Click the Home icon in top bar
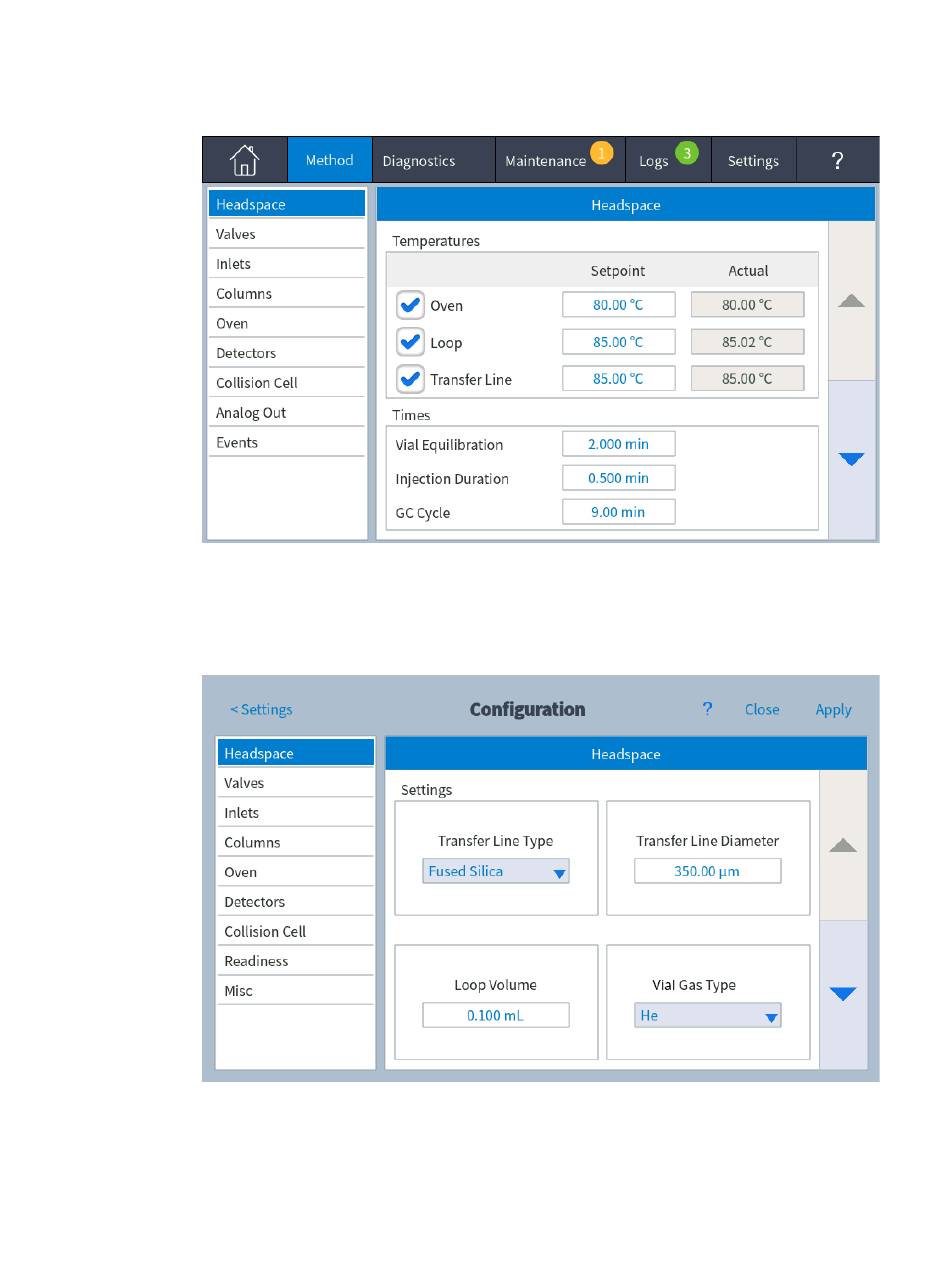Viewport: 950px width, 1267px height. [245, 160]
